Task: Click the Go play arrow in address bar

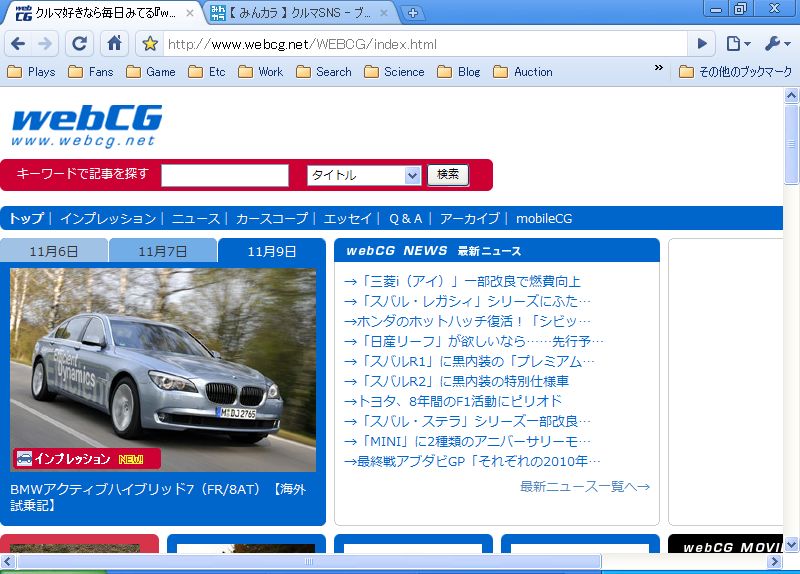Action: click(x=703, y=44)
